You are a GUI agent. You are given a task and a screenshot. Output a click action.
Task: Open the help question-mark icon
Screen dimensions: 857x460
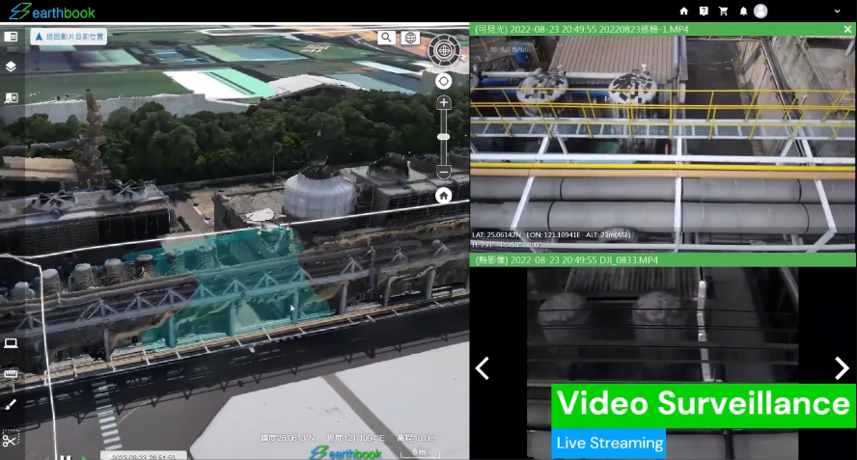coord(703,11)
